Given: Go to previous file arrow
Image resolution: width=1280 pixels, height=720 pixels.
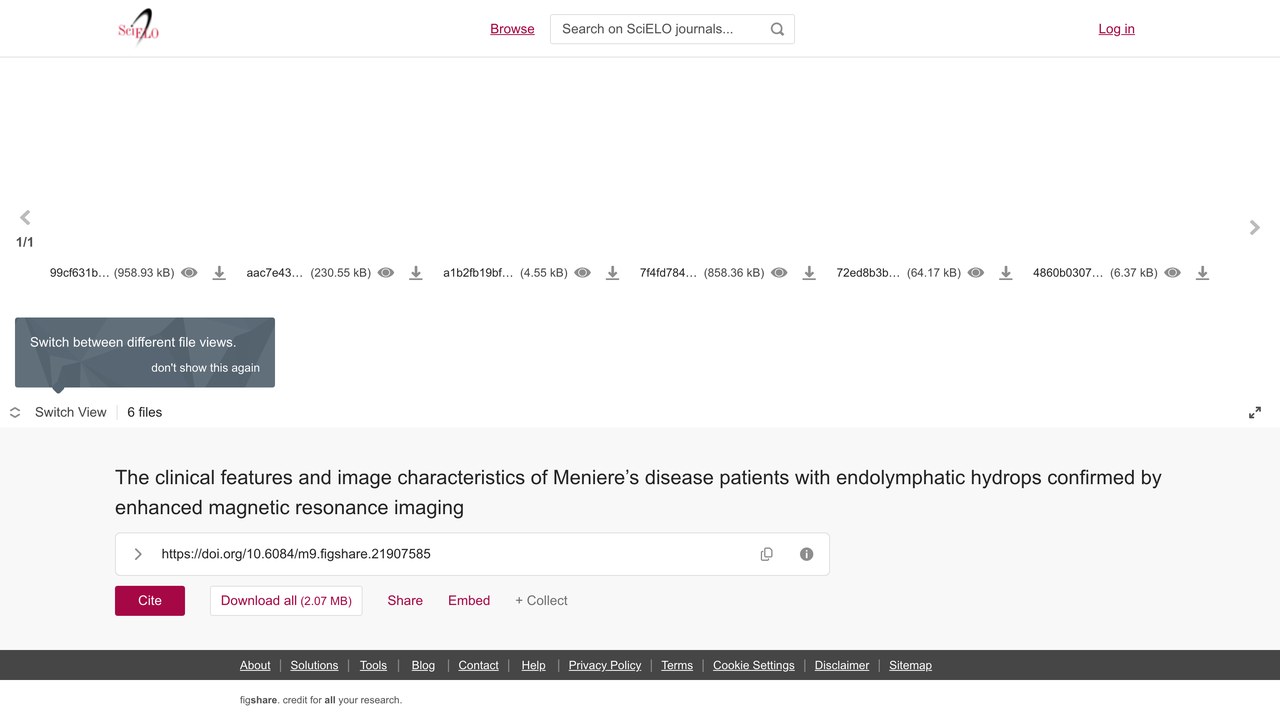Looking at the screenshot, I should click(25, 217).
